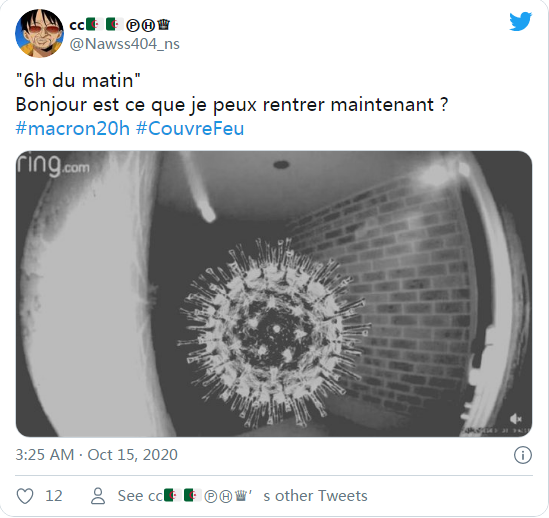Click the Twitter bird logo
The image size is (549, 518).
pyautogui.click(x=520, y=22)
